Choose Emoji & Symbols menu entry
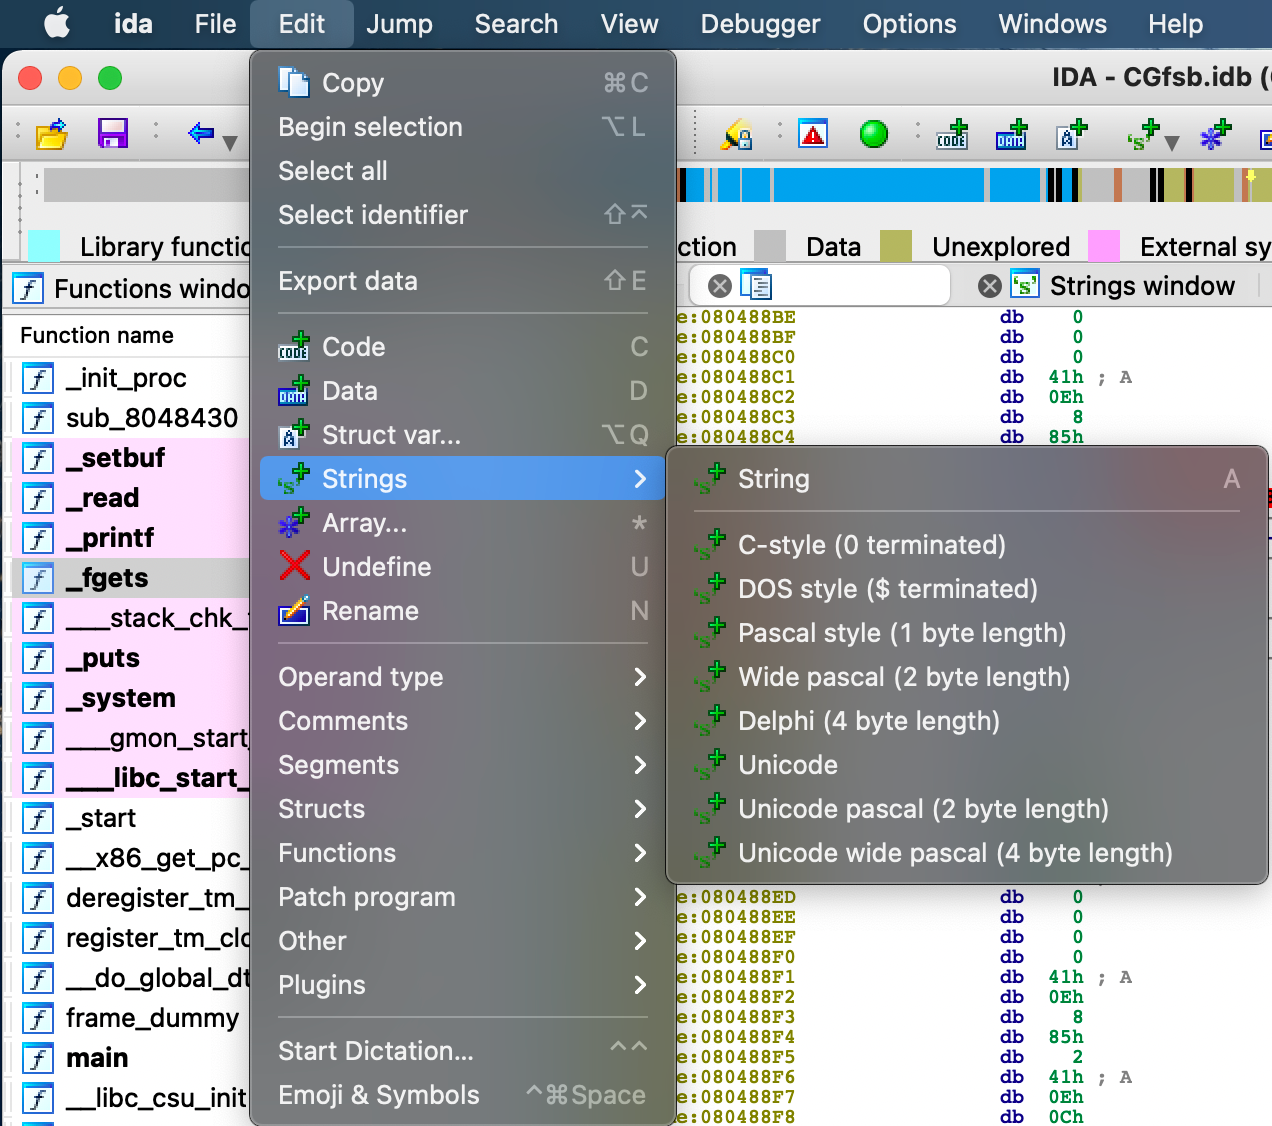 pyautogui.click(x=463, y=1095)
